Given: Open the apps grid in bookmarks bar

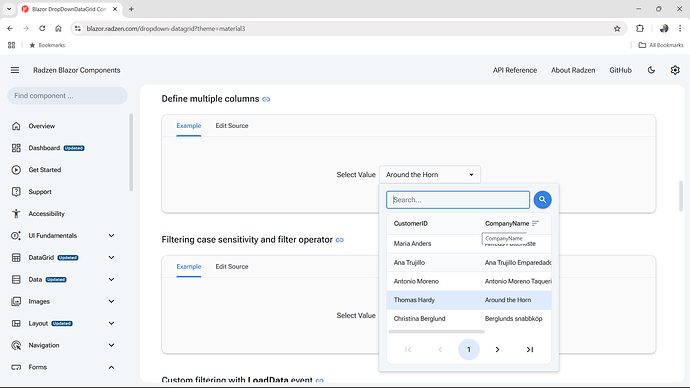Looking at the screenshot, I should [11, 45].
